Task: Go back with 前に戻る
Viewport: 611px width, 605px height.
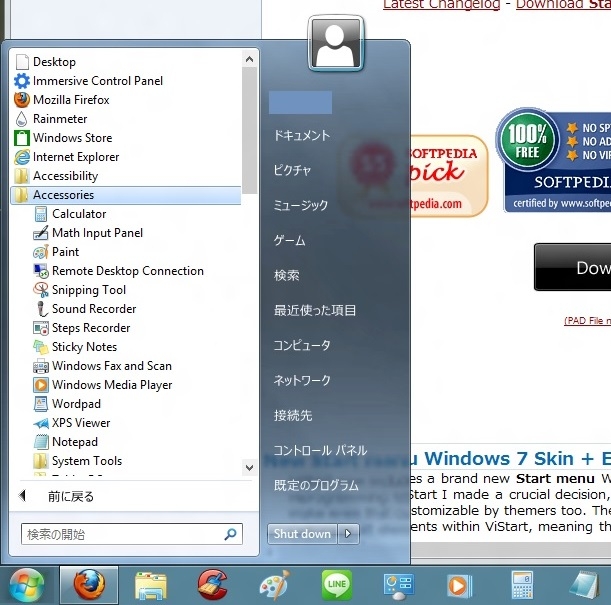Action: (x=57, y=497)
